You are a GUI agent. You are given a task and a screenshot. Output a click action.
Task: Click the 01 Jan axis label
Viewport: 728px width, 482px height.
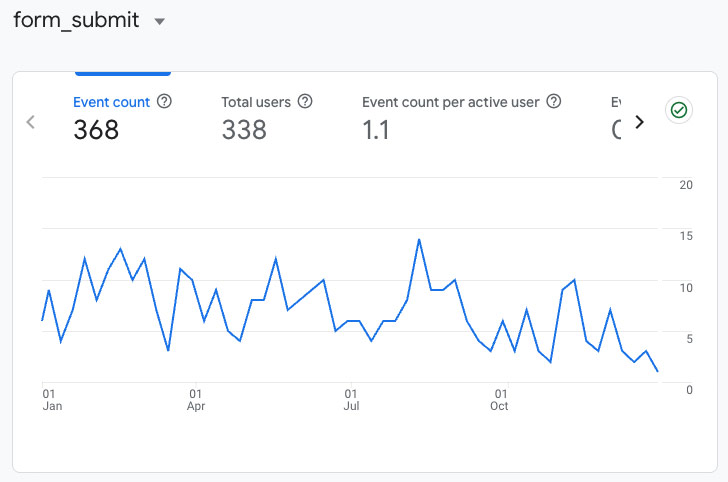52,400
